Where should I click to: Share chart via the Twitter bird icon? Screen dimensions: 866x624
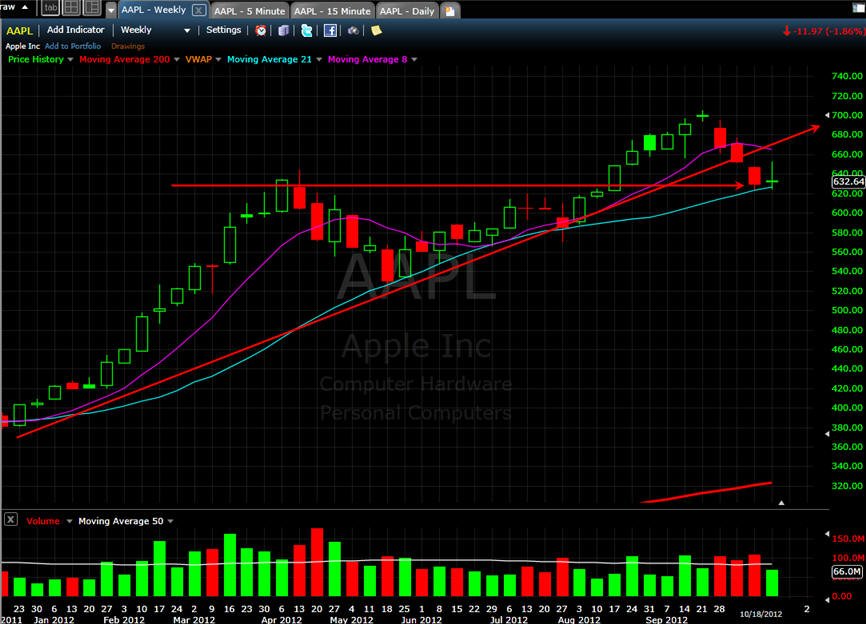[307, 30]
